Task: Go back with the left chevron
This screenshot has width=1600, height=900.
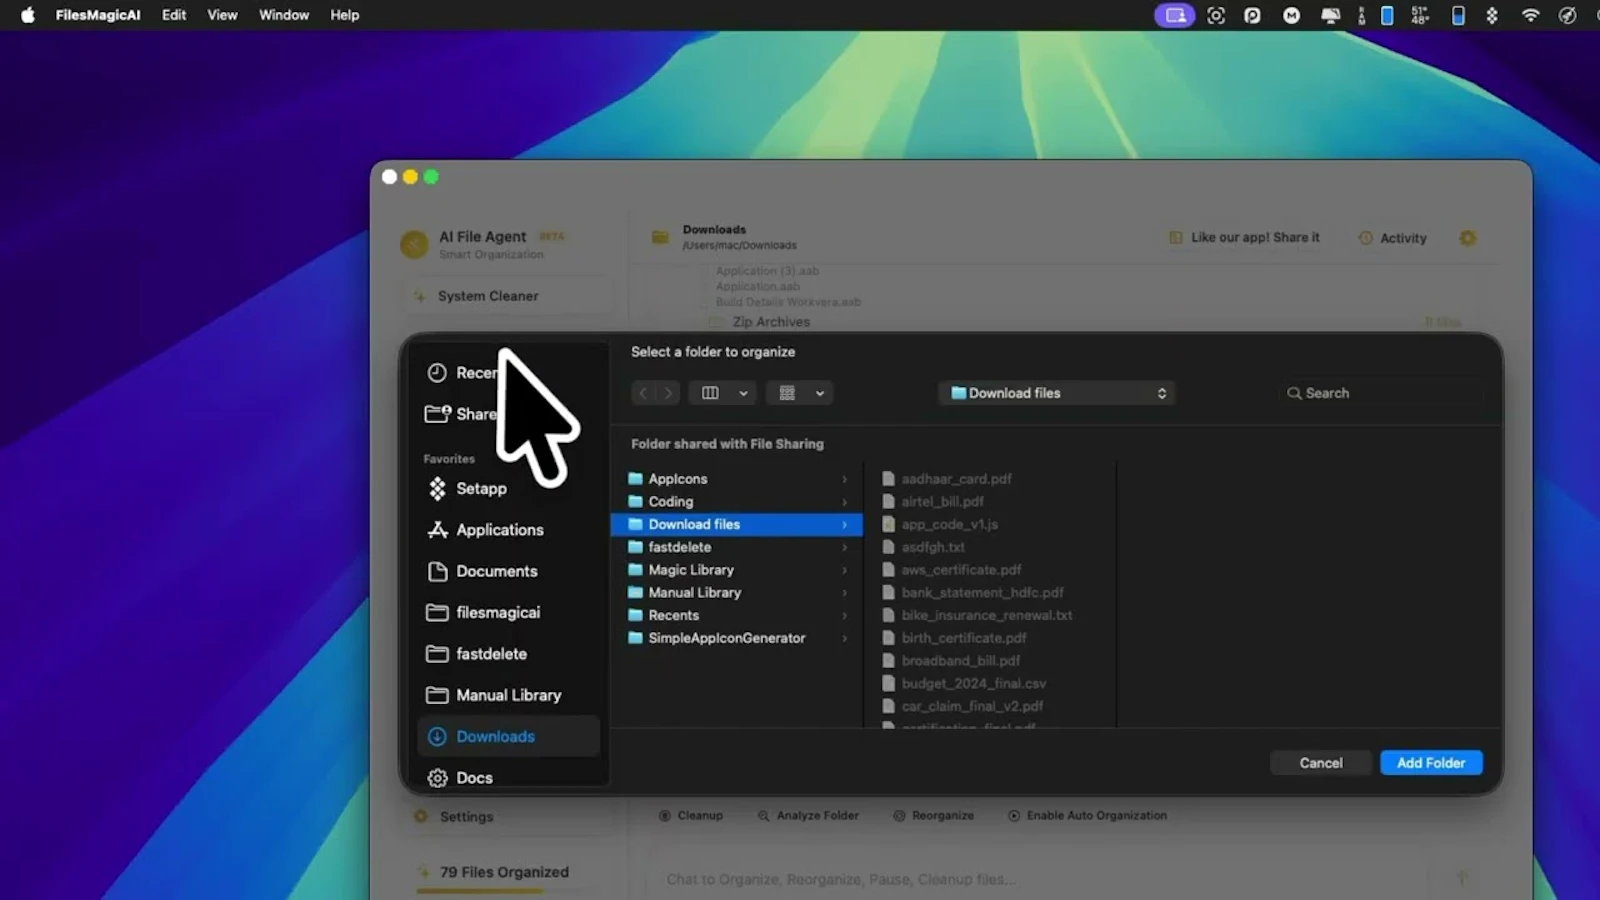Action: click(x=644, y=393)
